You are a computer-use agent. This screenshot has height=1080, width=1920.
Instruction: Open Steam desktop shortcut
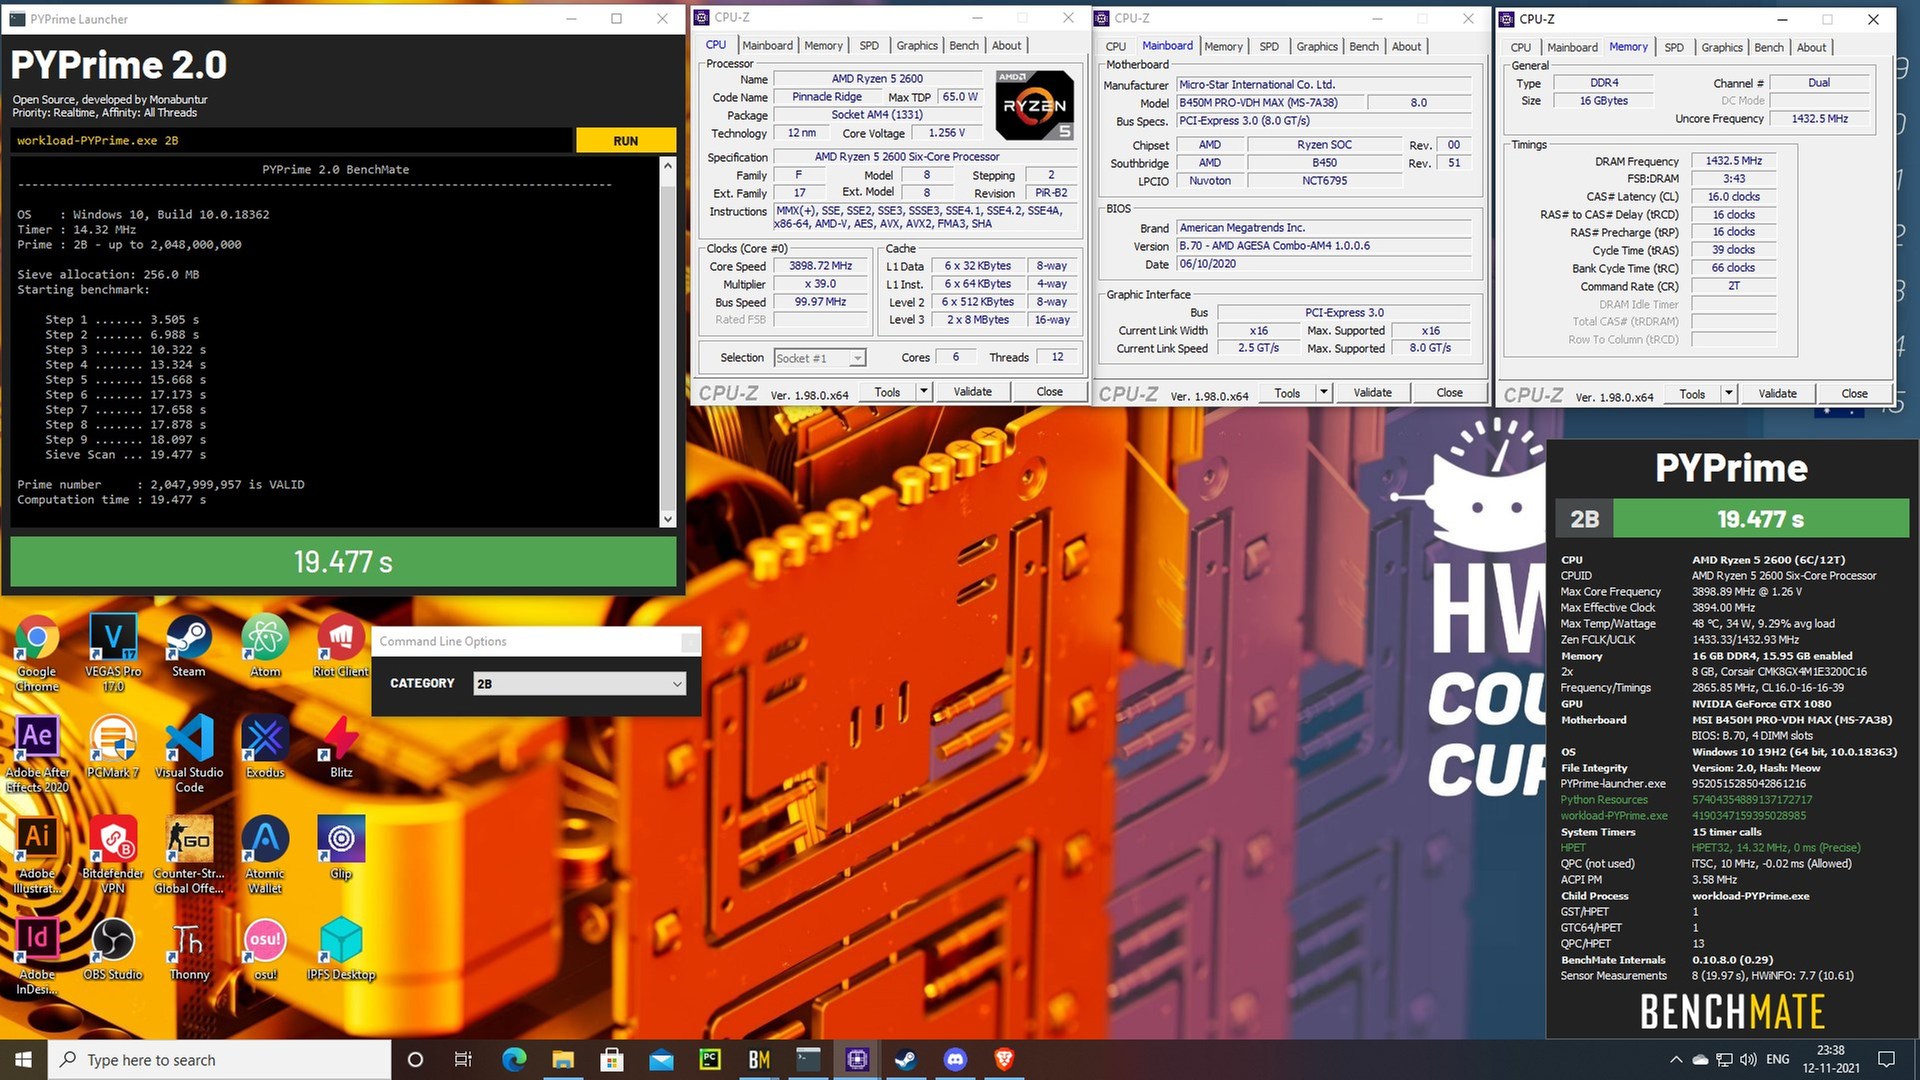point(189,646)
